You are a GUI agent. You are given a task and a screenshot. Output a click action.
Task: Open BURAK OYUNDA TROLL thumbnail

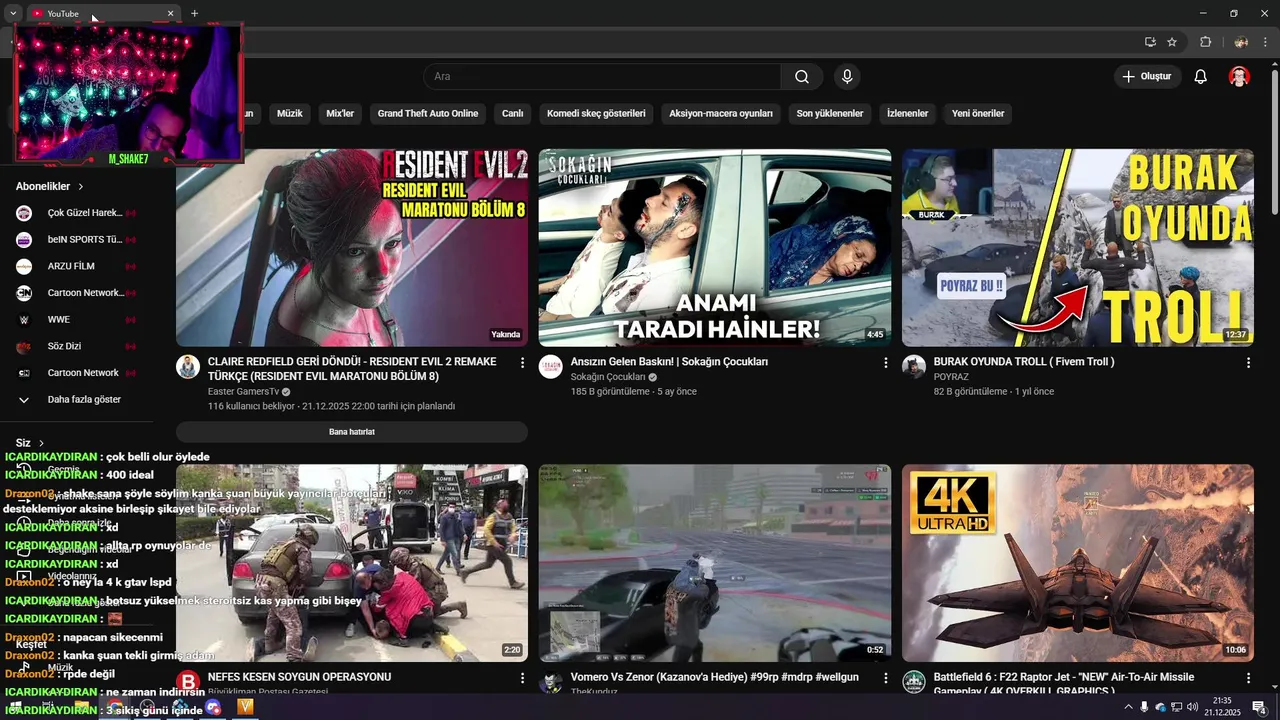(x=1078, y=248)
